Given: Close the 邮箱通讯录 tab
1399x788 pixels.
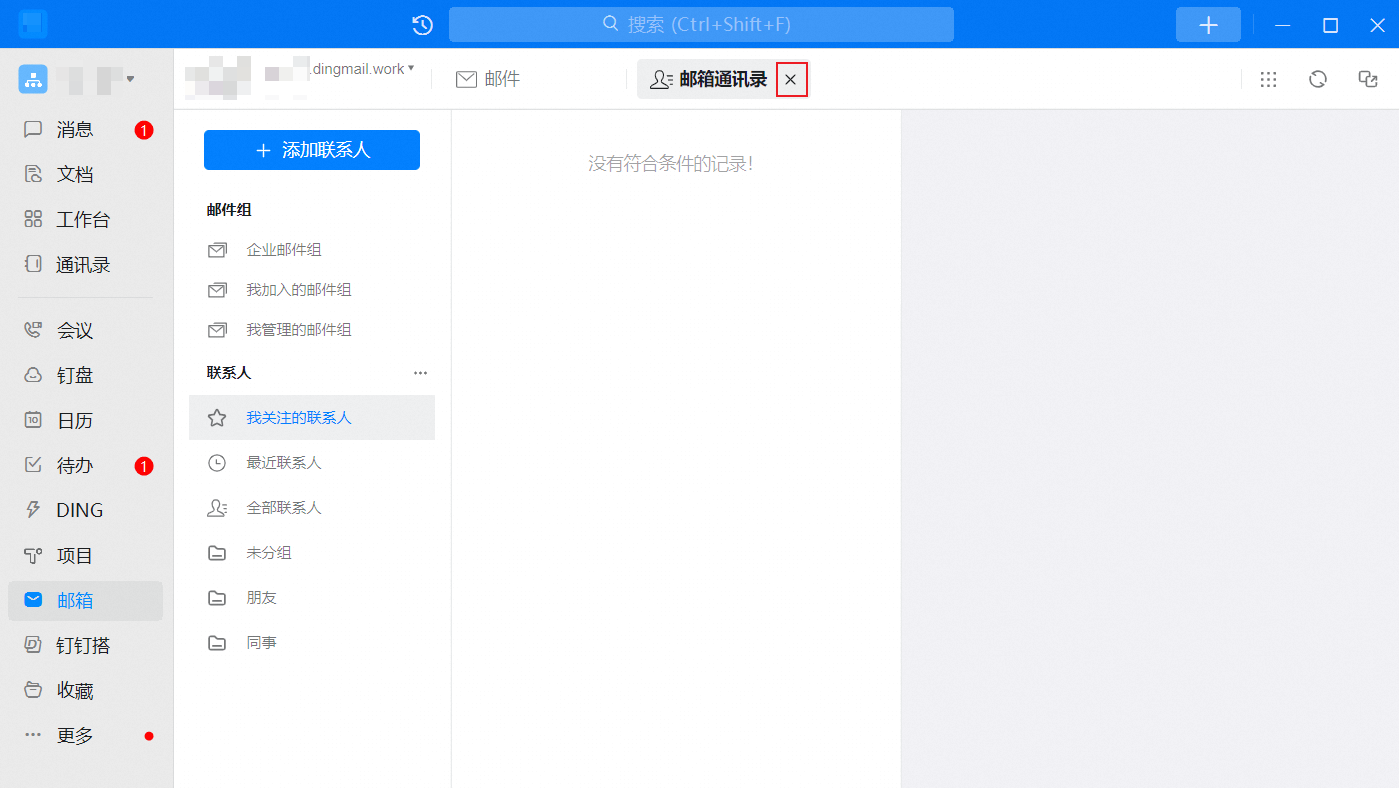Looking at the screenshot, I should pos(791,80).
